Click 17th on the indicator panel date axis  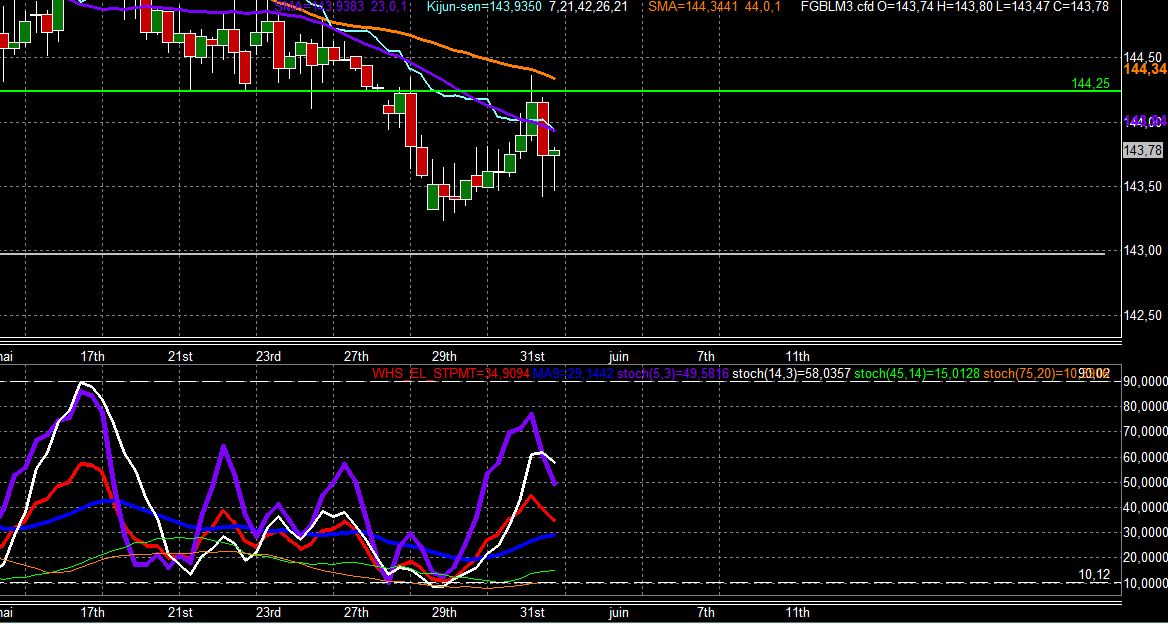[x=92, y=612]
